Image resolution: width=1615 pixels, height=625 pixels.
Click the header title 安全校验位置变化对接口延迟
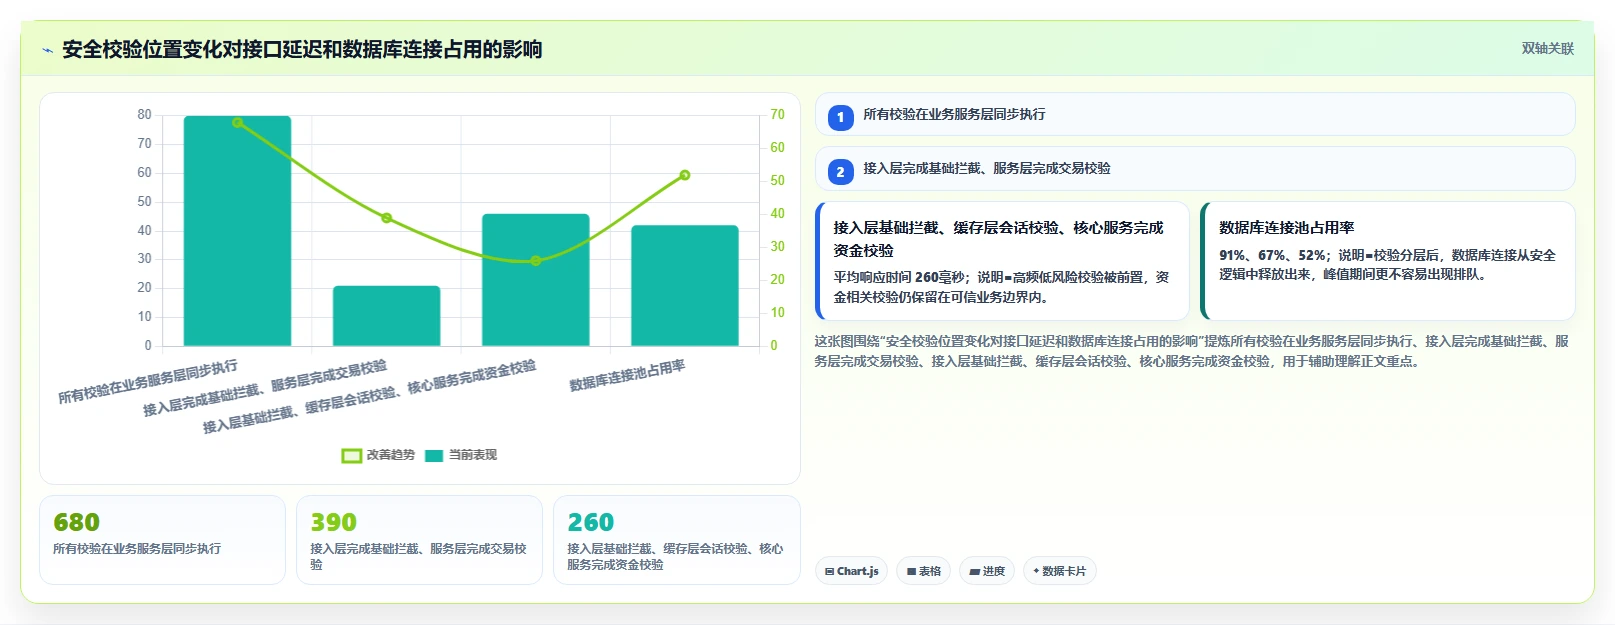302,49
